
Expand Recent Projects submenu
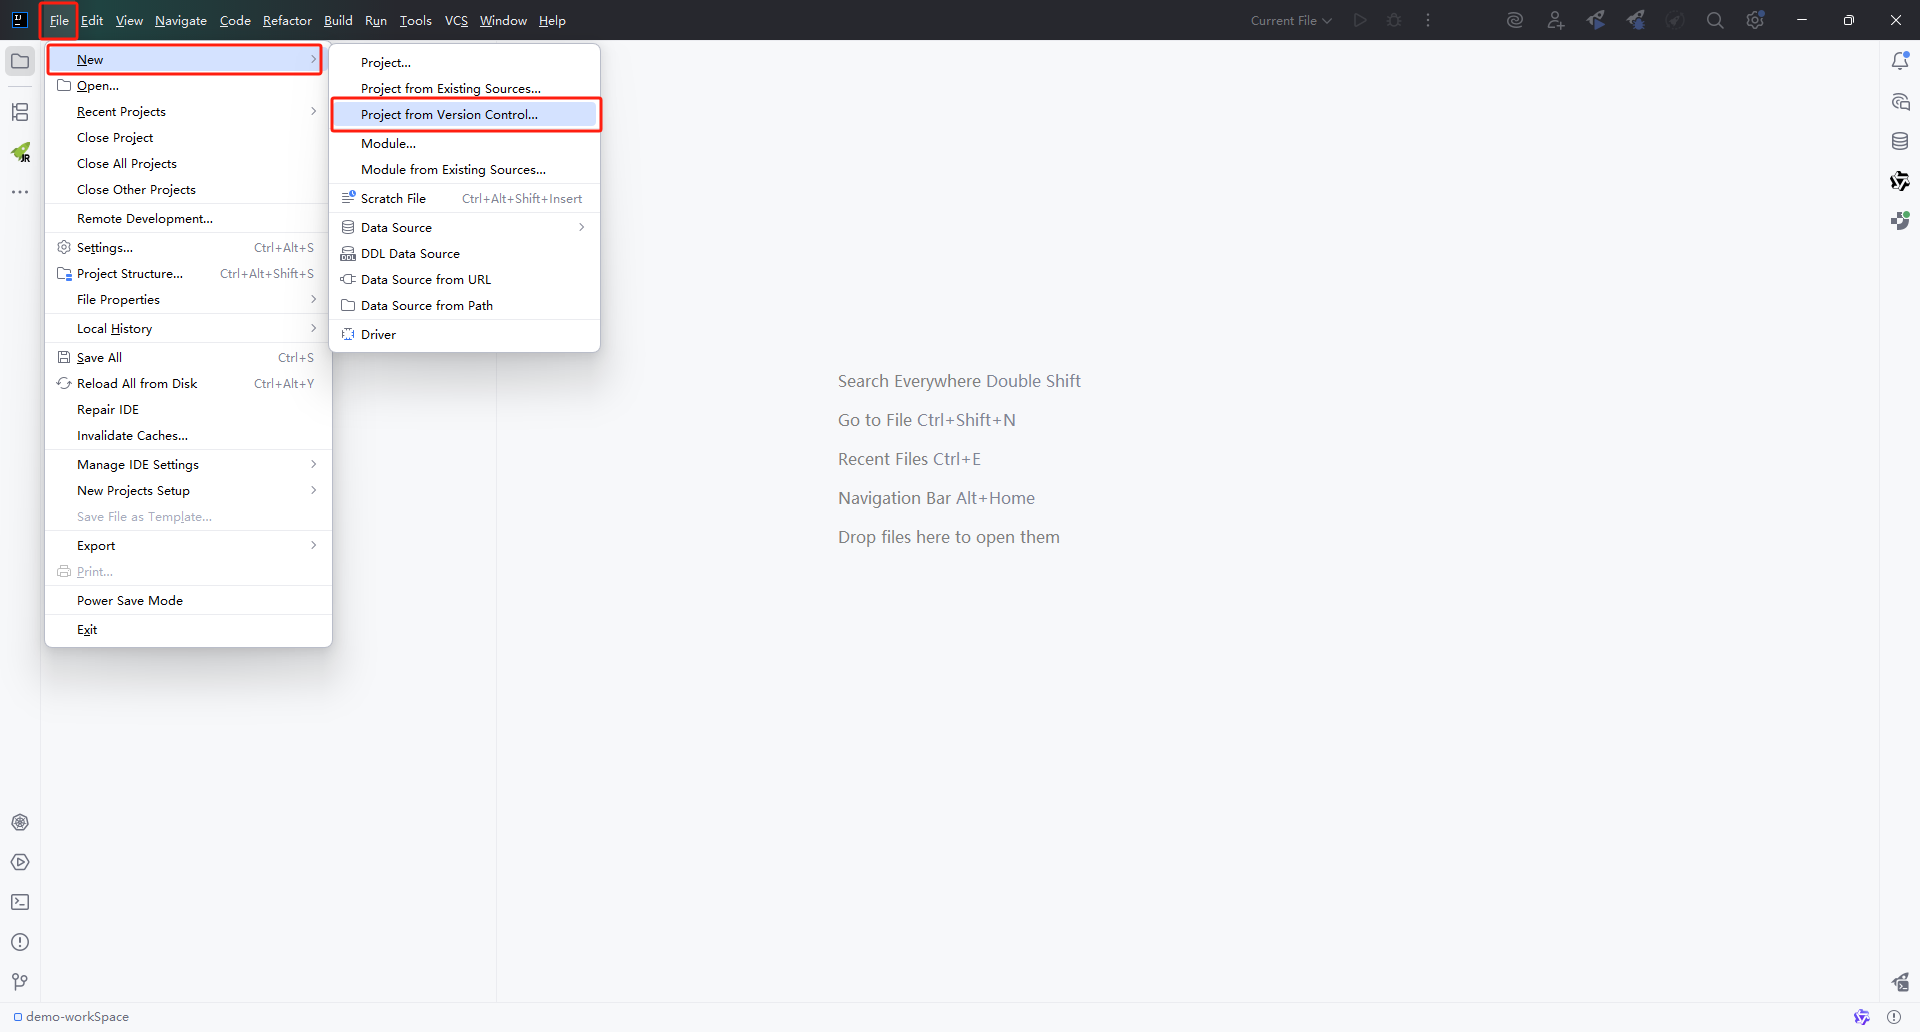[188, 112]
